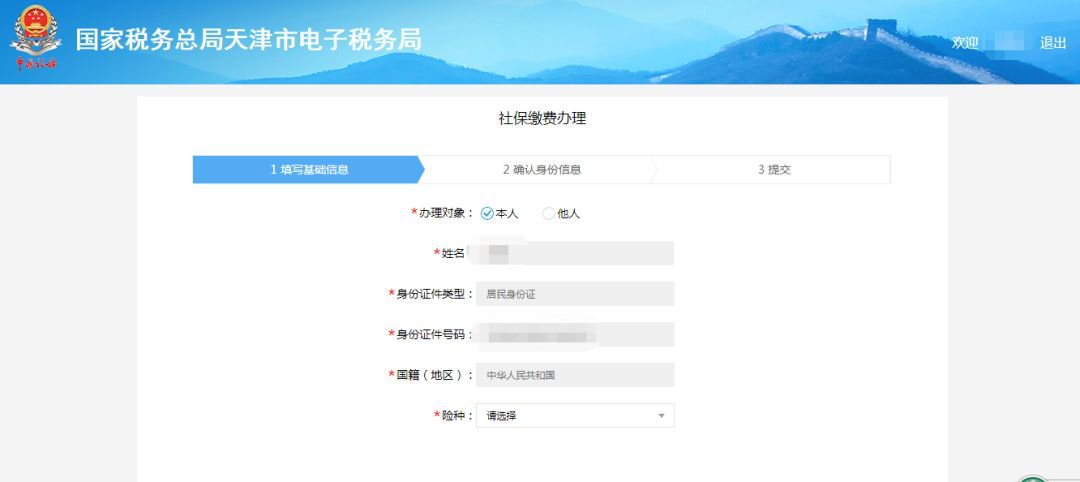
Task: Click the national tax emblem logo
Action: pos(35,38)
